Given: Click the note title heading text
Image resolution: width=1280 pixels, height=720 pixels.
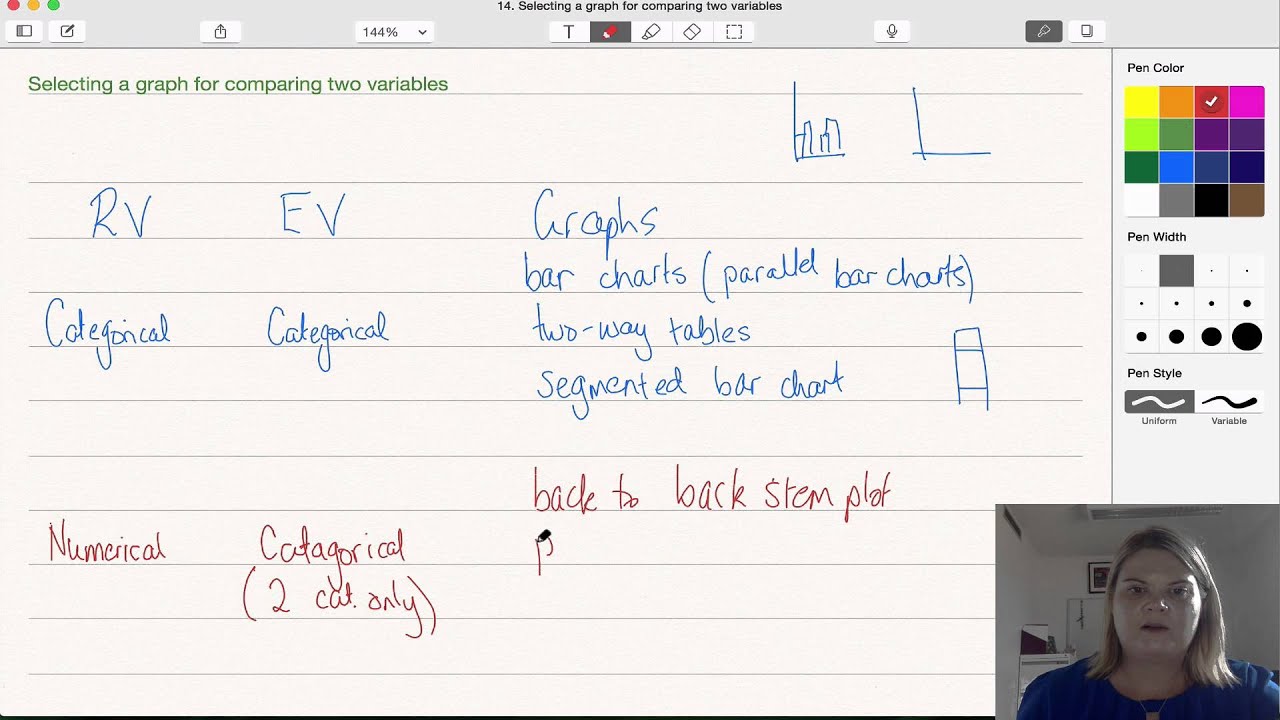Looking at the screenshot, I should [238, 84].
